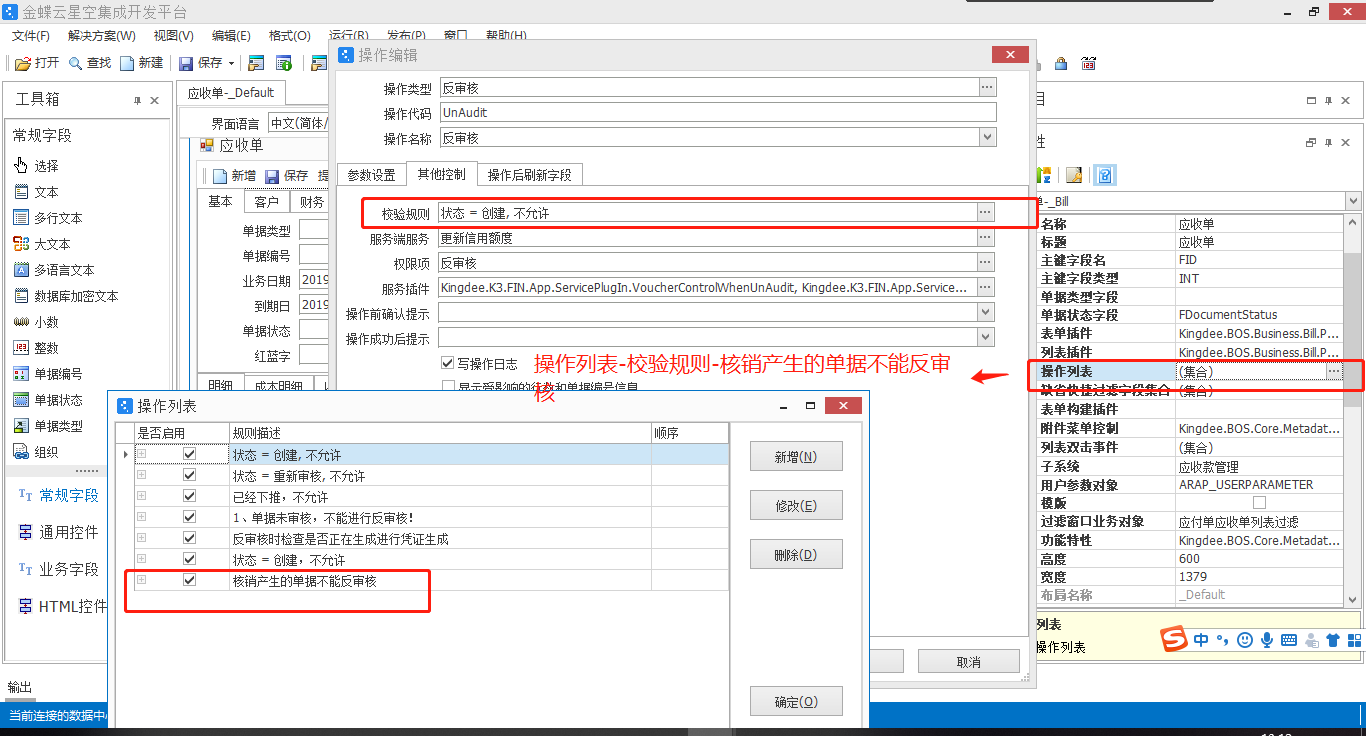Image resolution: width=1366 pixels, height=736 pixels.
Task: Toggle enable checkbox of first 状态 = 创建 rule
Action: pos(190,455)
